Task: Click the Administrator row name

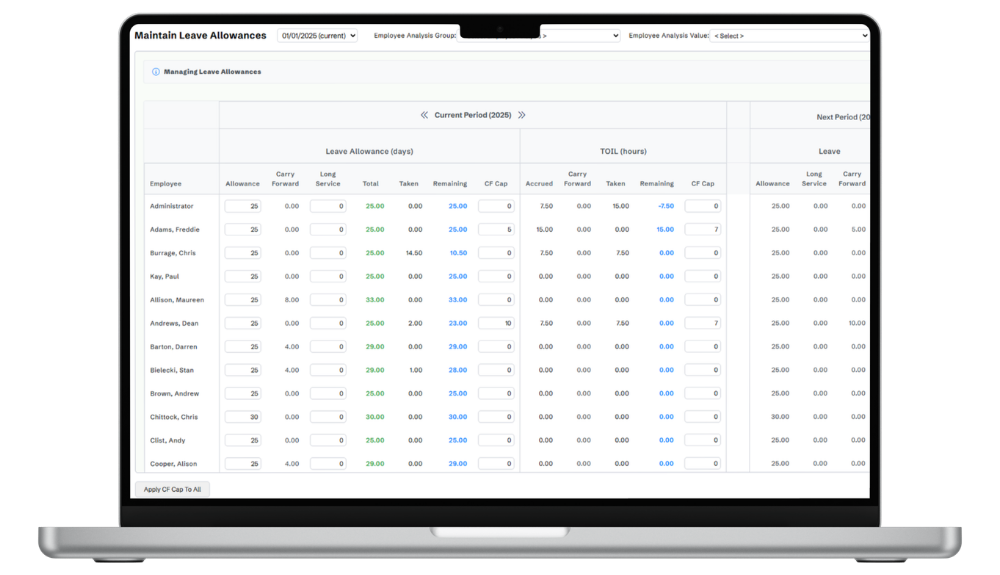Action: pos(172,207)
